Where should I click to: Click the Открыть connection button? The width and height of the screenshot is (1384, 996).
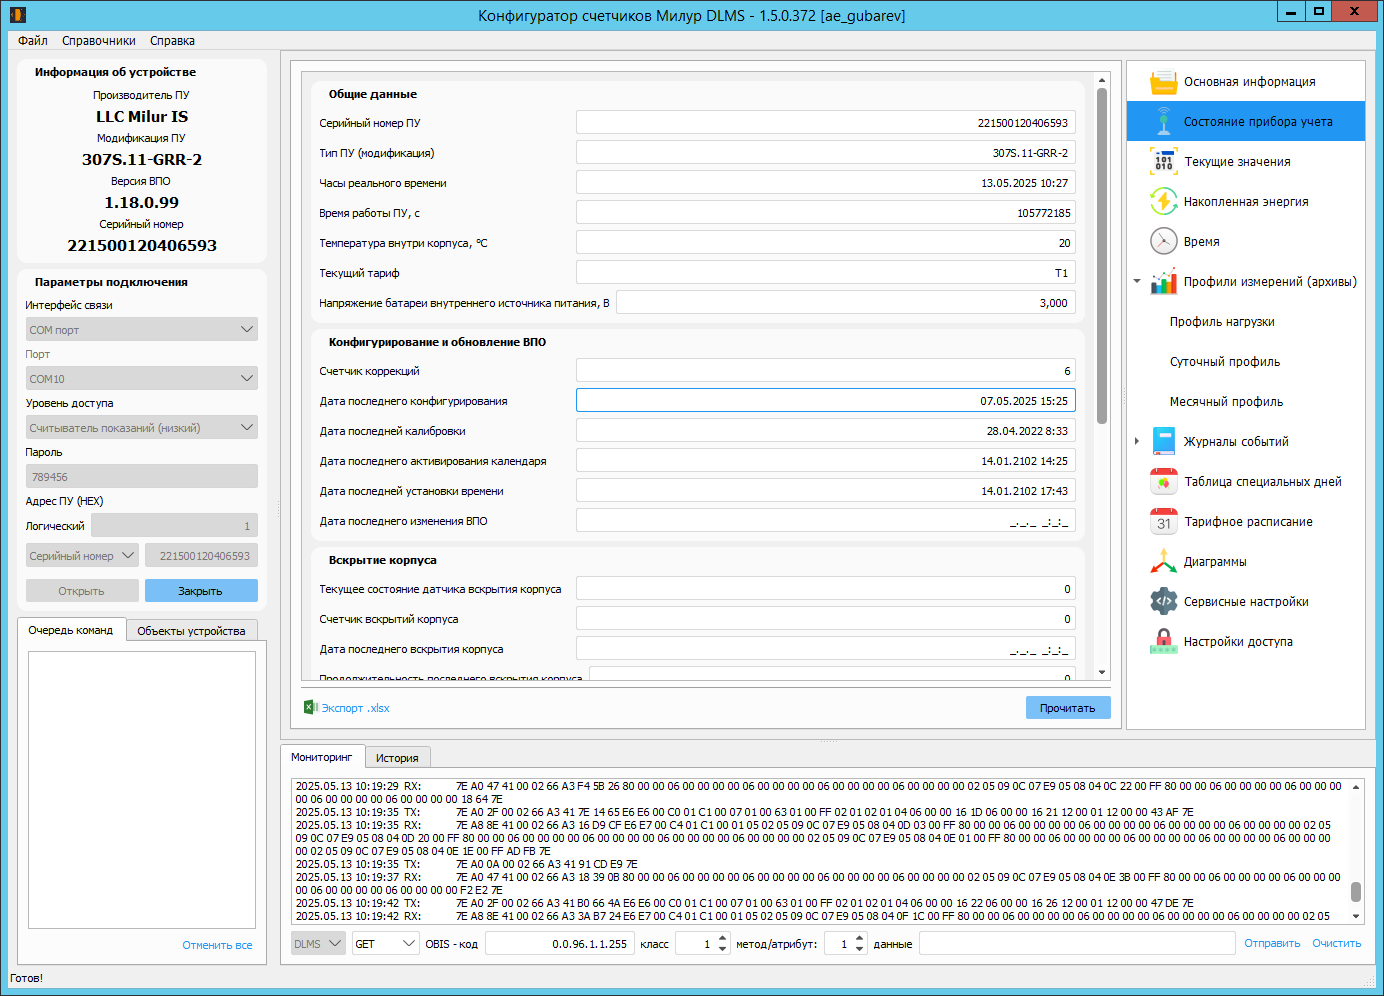click(82, 591)
